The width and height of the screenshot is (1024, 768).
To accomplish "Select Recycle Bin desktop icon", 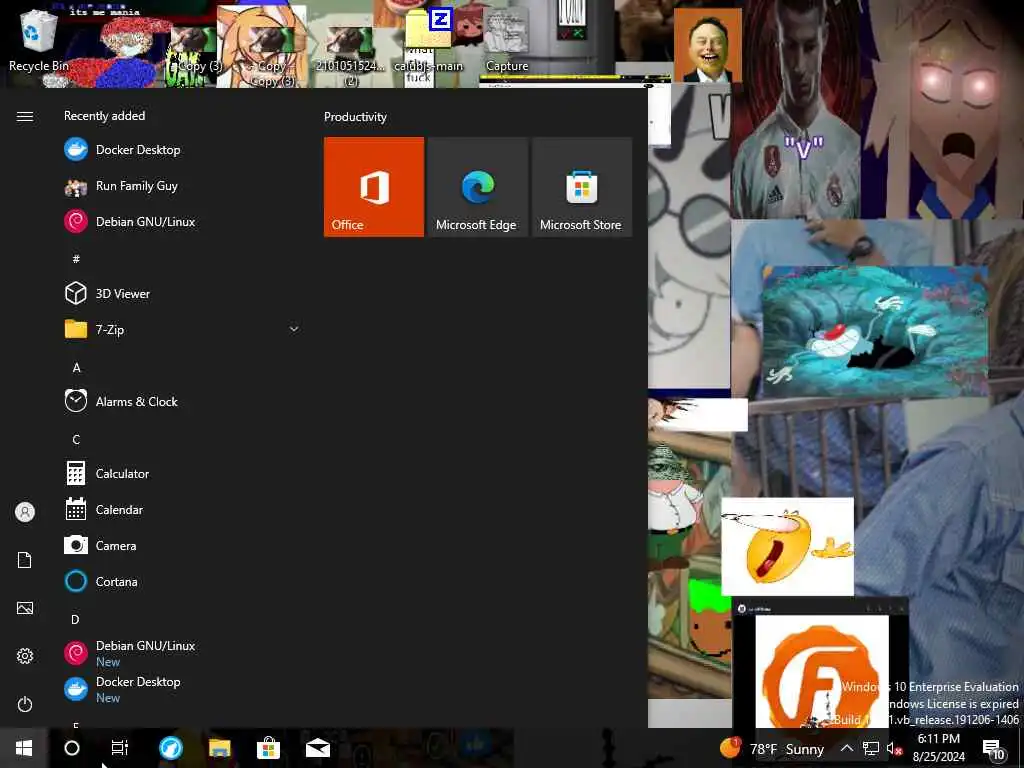I will (39, 42).
